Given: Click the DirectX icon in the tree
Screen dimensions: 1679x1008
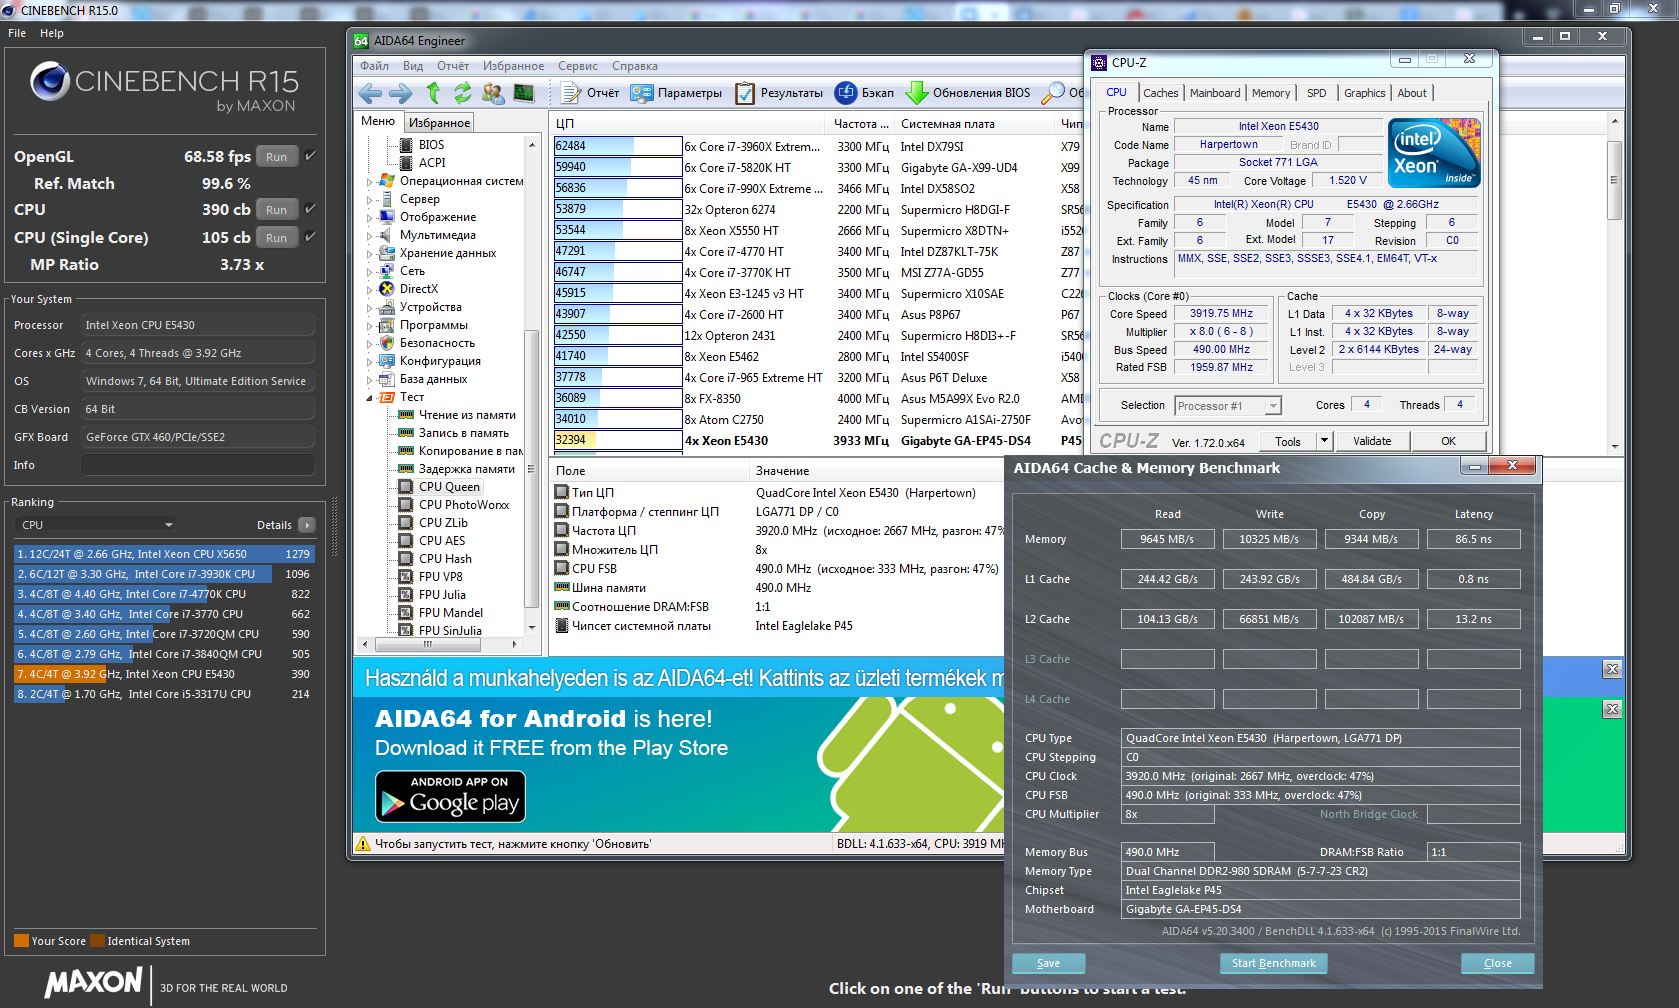Looking at the screenshot, I should tap(386, 289).
